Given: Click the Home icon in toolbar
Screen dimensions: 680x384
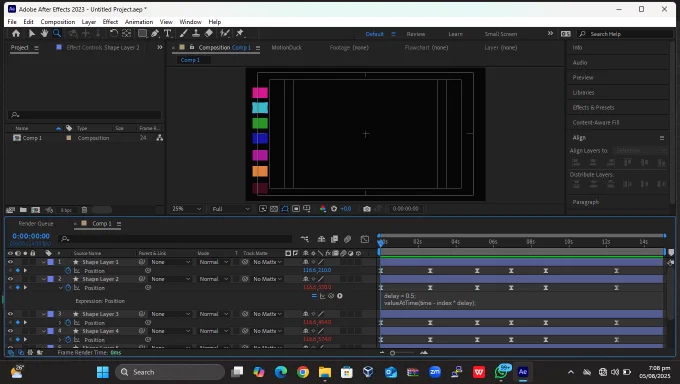Looking at the screenshot, I should [16, 33].
